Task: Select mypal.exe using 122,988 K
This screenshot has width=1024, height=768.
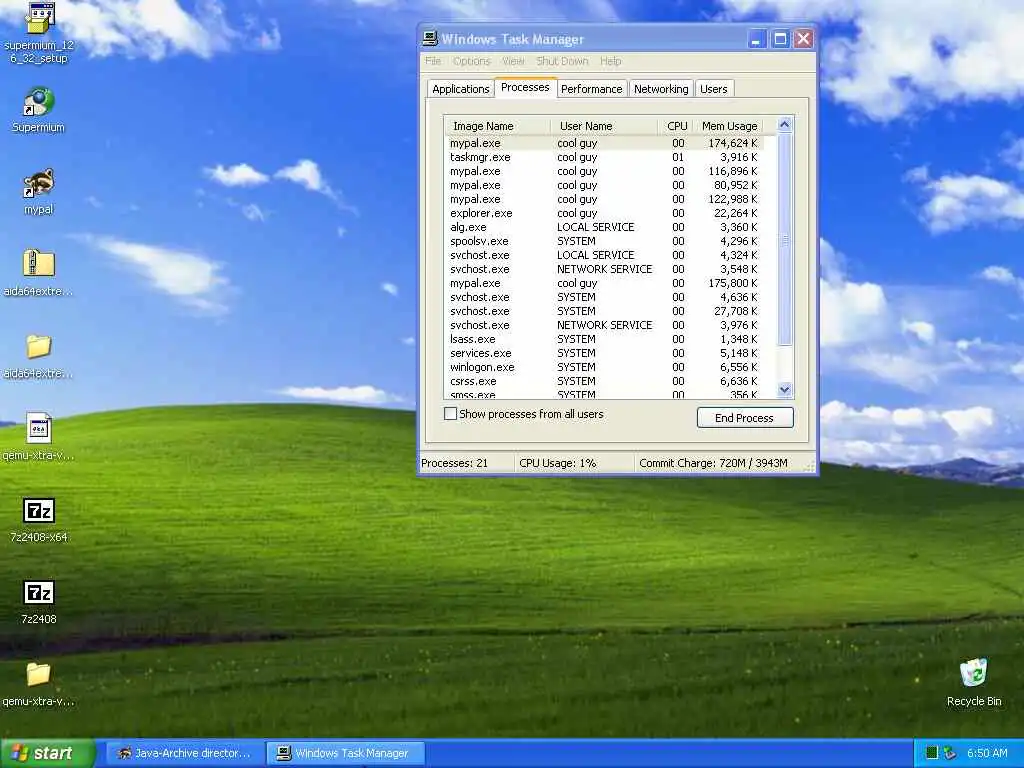Action: [603, 199]
